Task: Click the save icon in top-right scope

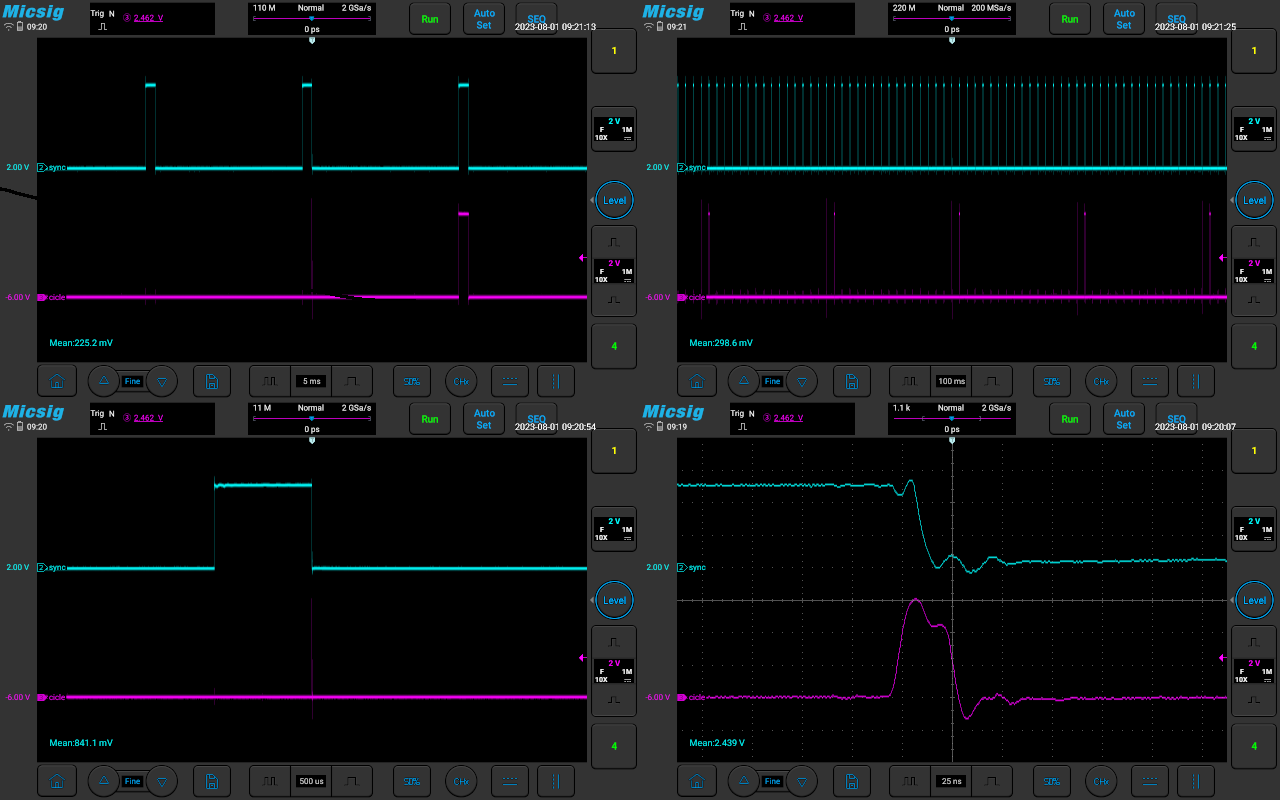Action: tap(851, 381)
